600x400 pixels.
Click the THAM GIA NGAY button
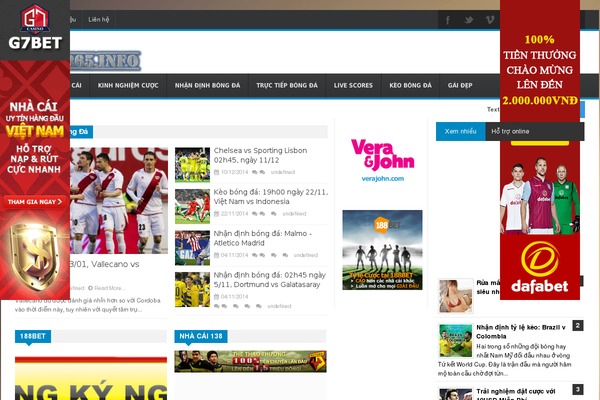(x=34, y=202)
